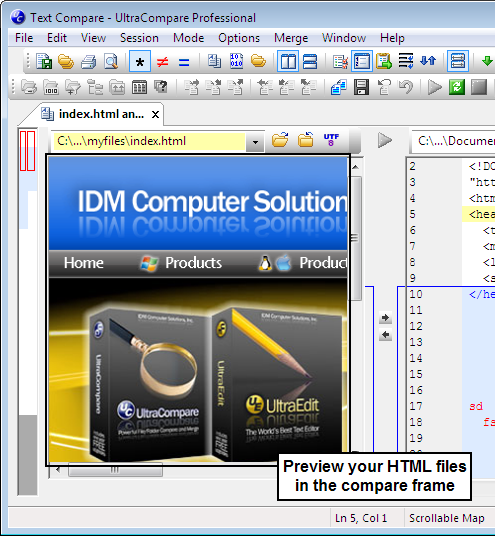Select folder compare mode icon
495x536 pixels.
pos(258,62)
